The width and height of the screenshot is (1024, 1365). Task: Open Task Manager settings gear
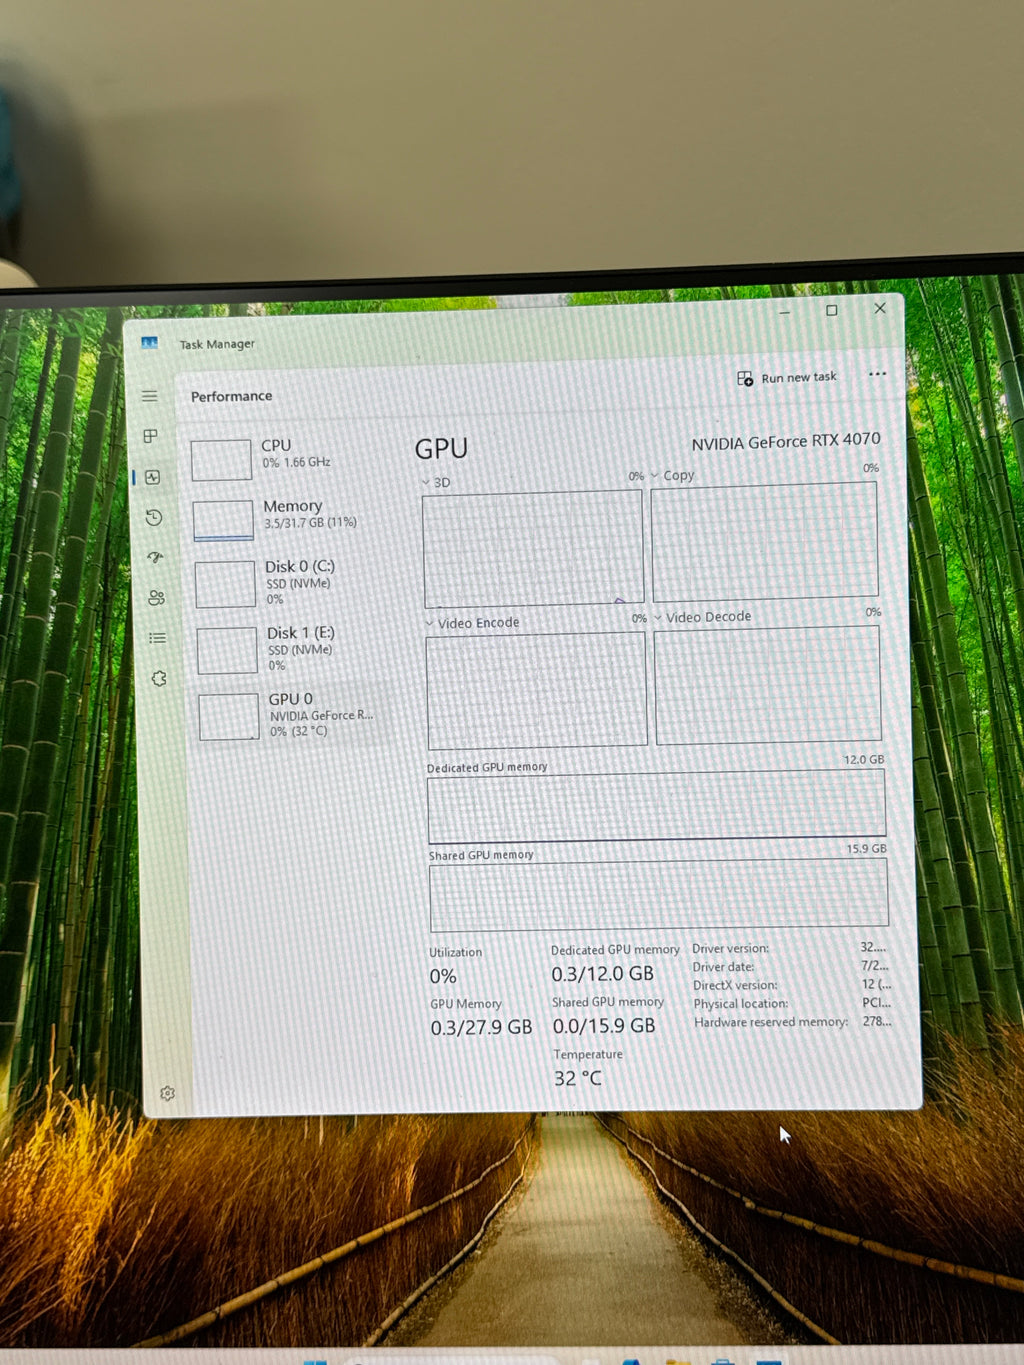point(167,1093)
